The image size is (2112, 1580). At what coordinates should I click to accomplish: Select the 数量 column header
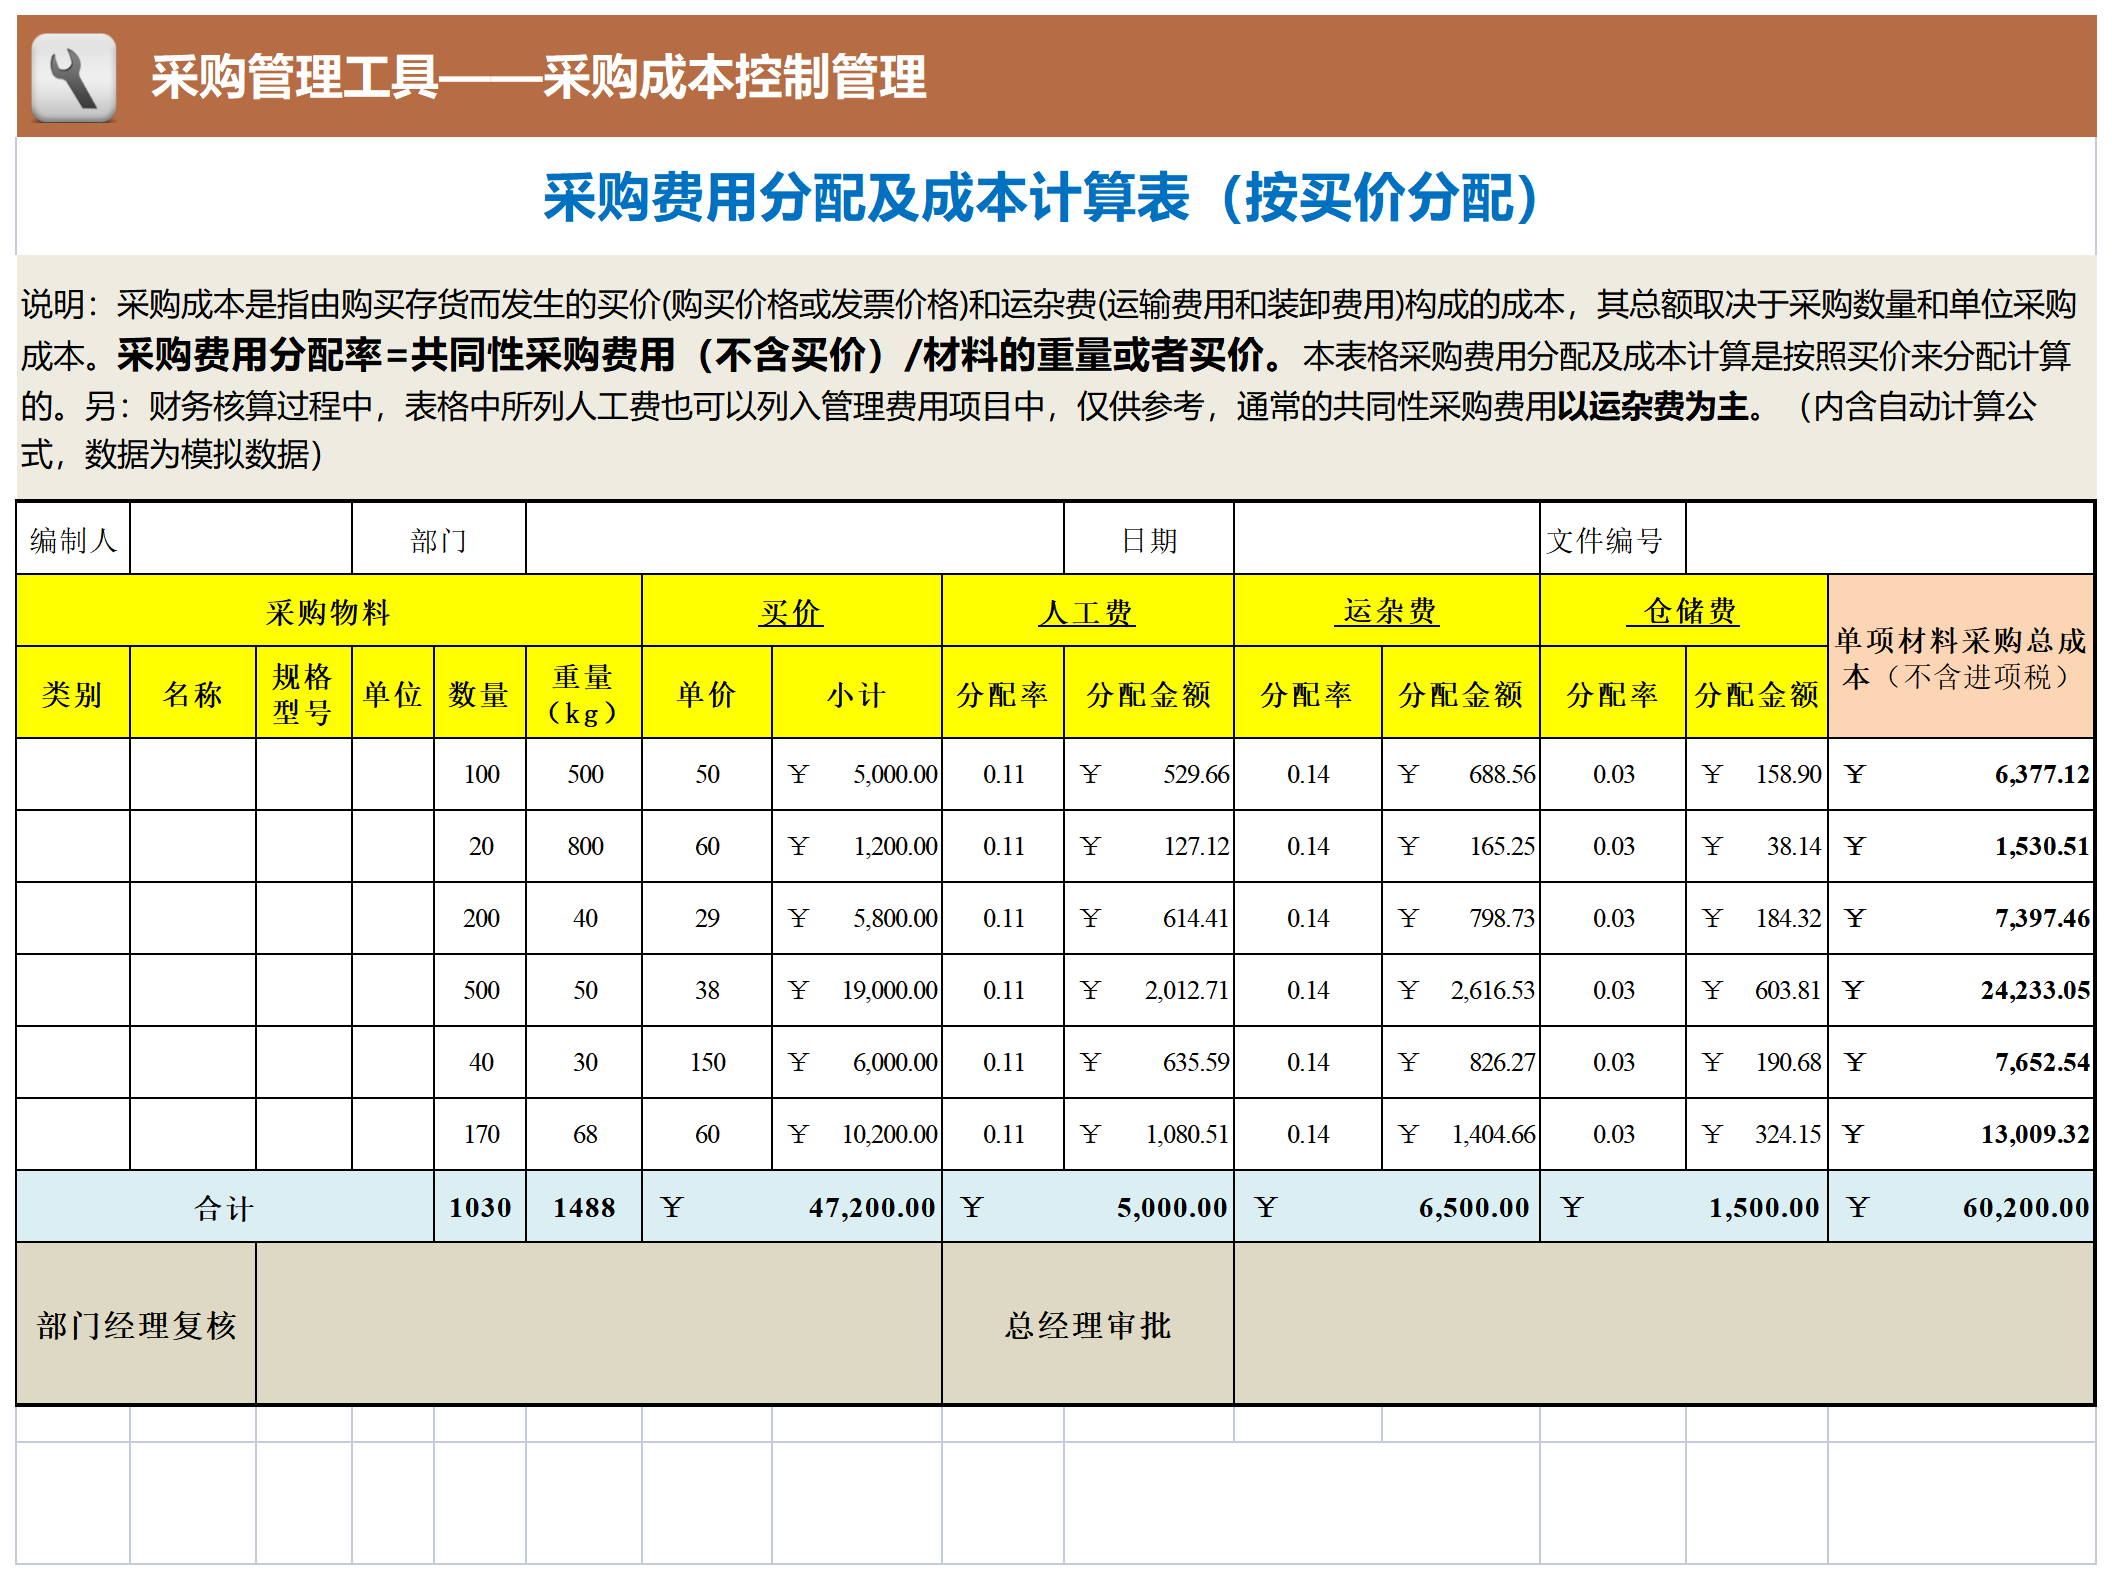coord(480,693)
